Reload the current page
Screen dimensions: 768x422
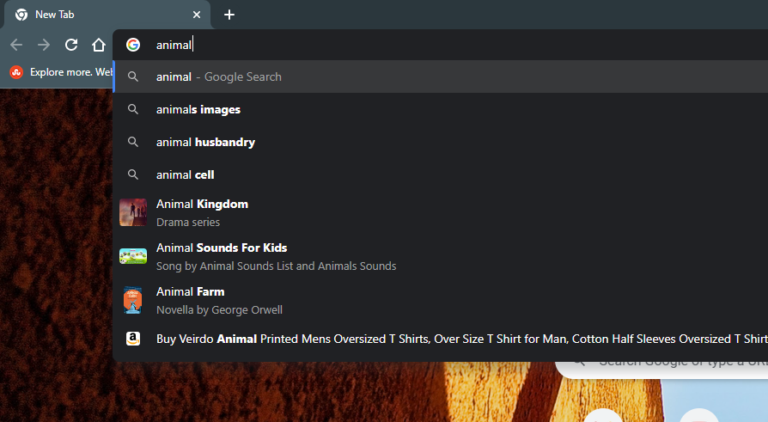(72, 45)
